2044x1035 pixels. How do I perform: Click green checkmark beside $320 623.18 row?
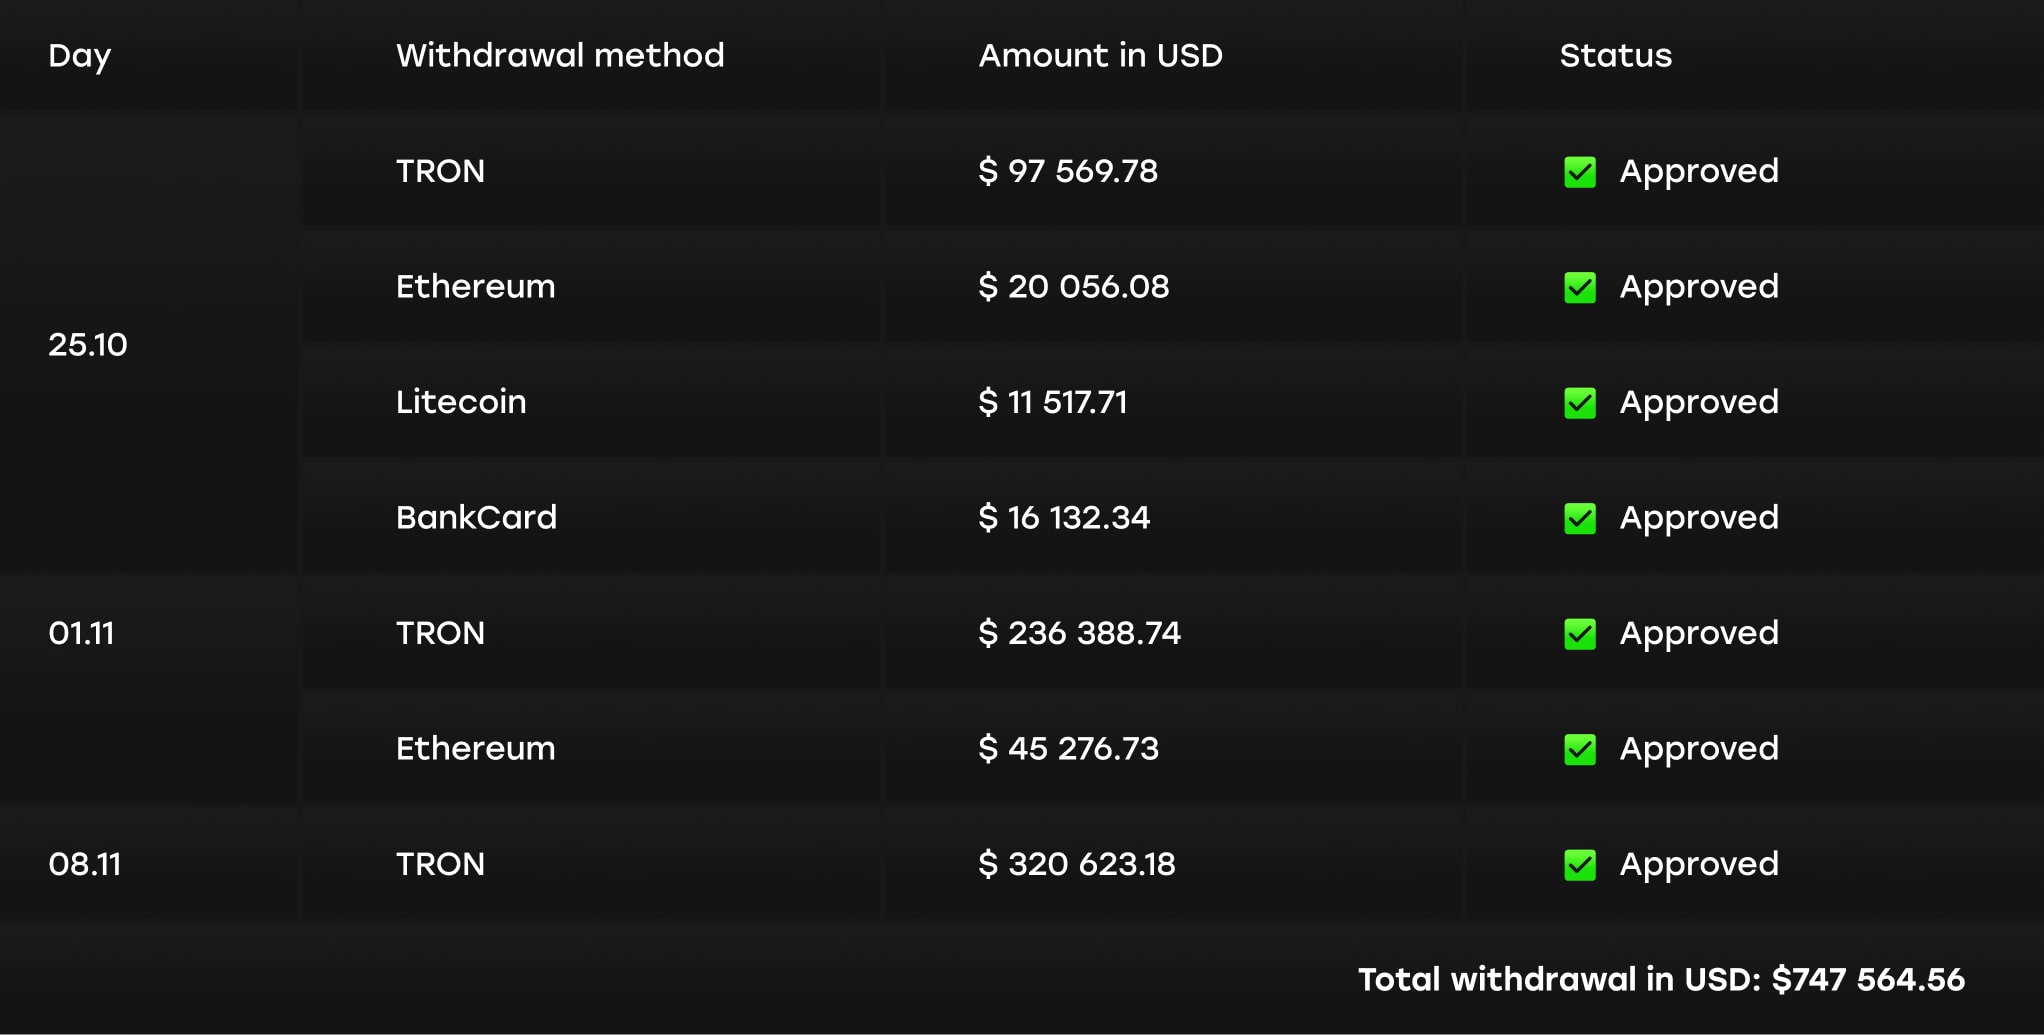tap(1580, 865)
